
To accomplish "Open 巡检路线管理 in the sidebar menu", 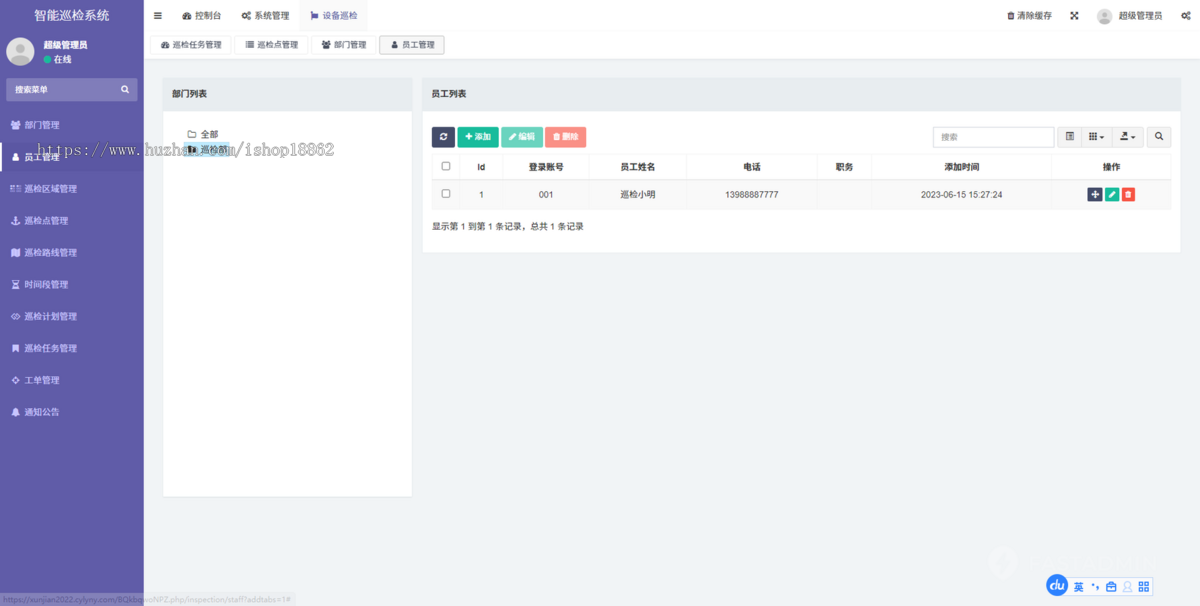I will (x=50, y=253).
